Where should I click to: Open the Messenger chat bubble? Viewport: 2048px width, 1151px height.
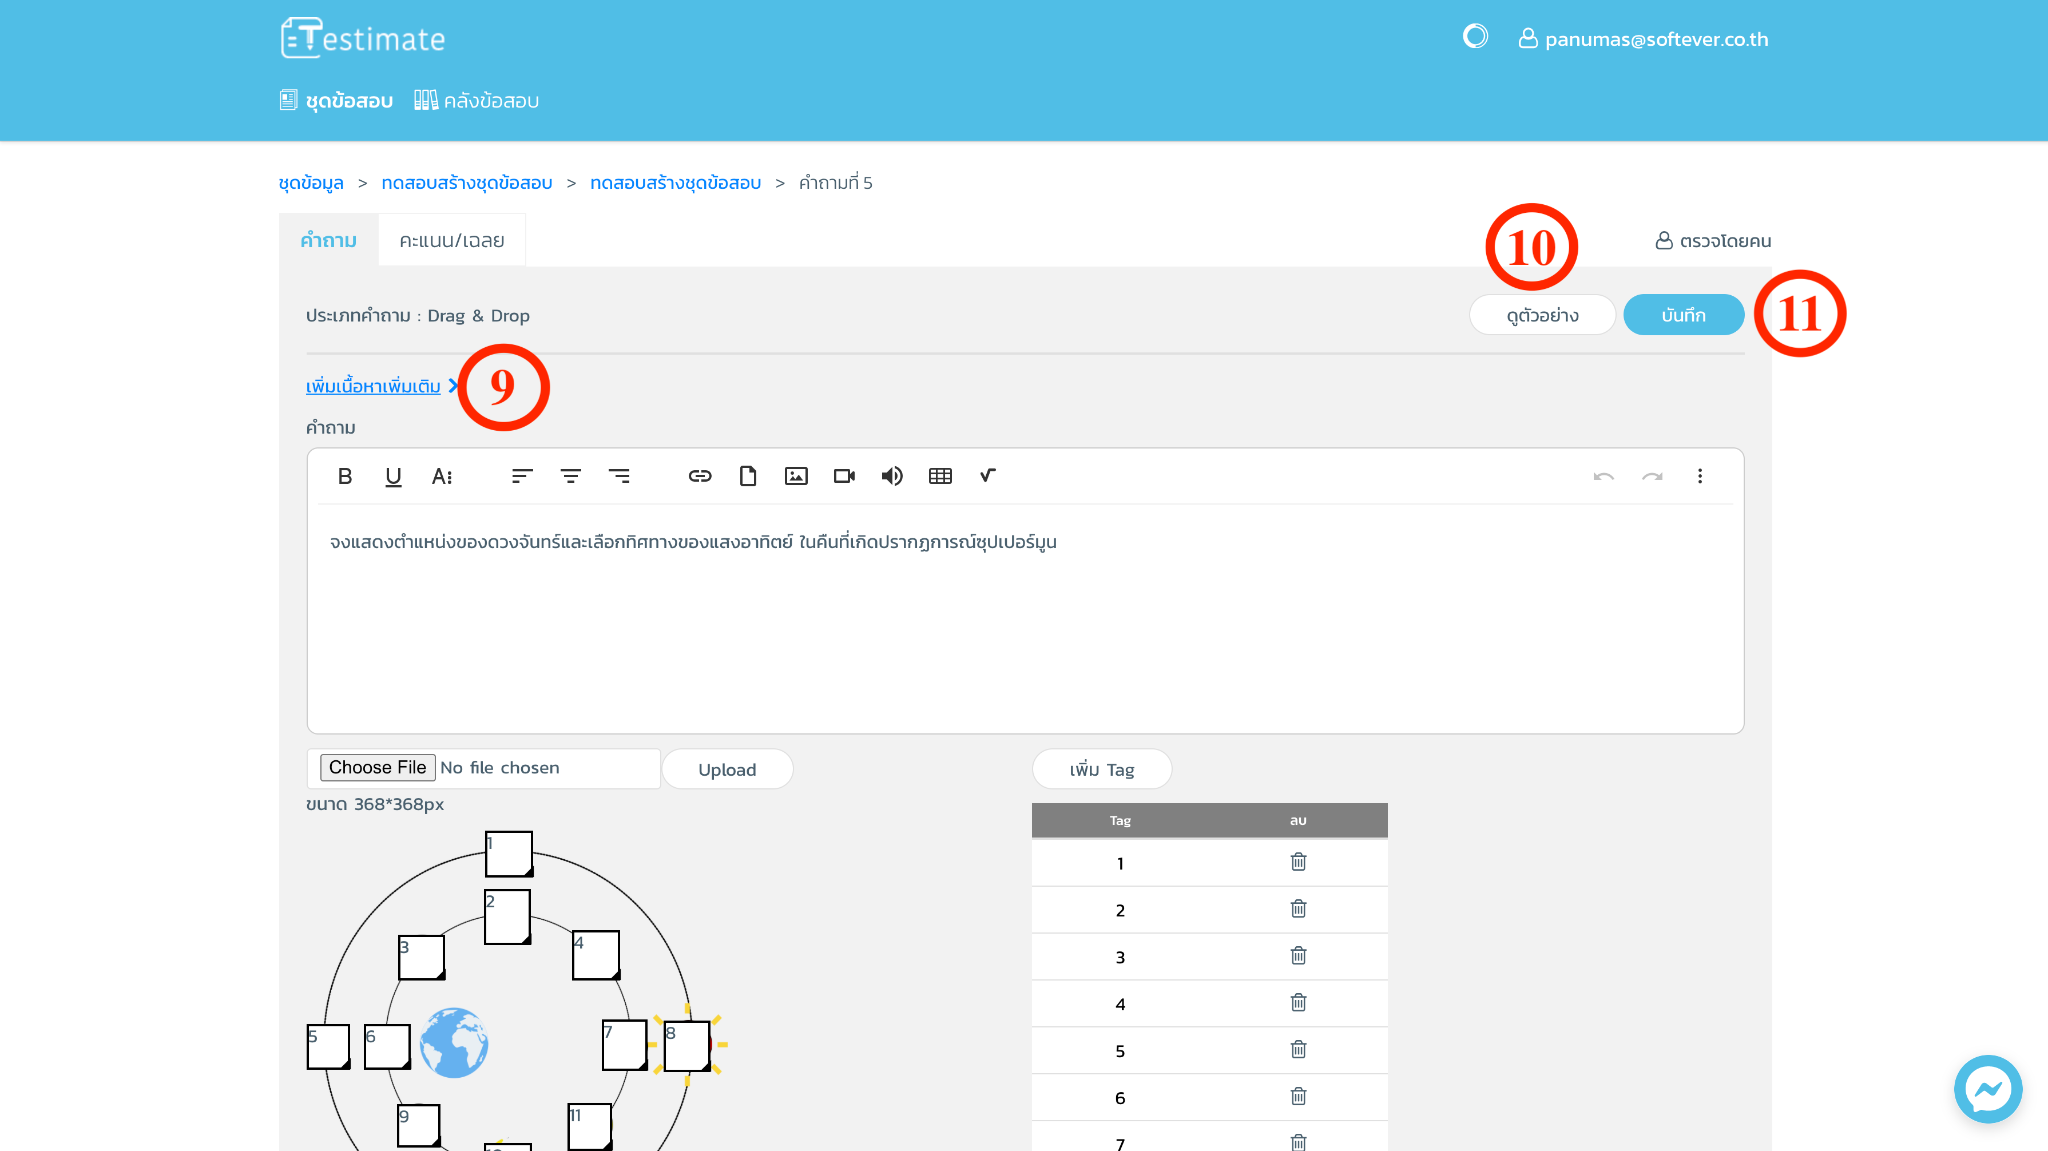(1987, 1088)
